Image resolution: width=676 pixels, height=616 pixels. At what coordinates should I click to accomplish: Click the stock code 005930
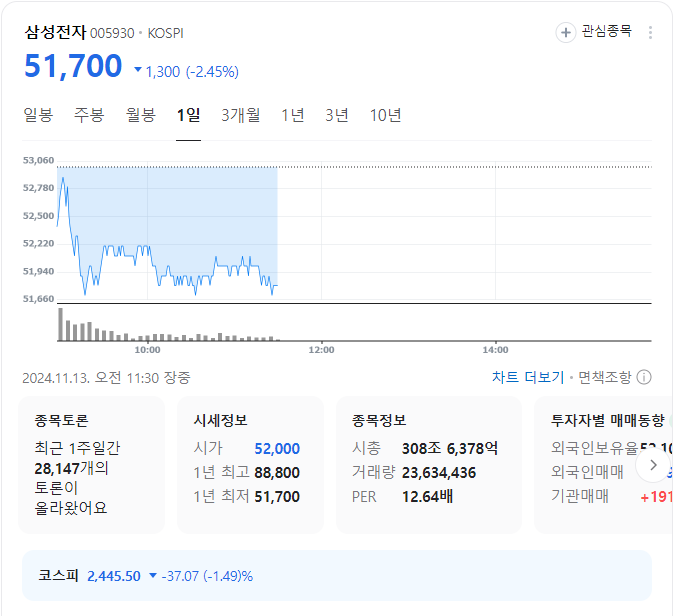tap(112, 33)
